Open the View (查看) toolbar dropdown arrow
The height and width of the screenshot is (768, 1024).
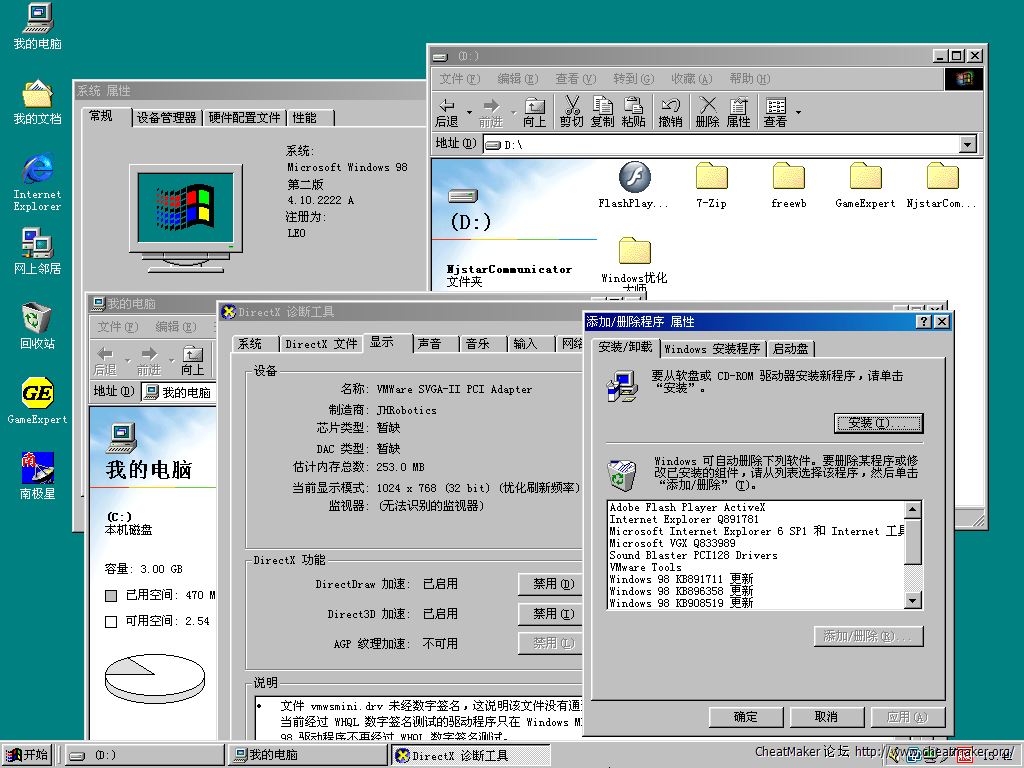(798, 111)
